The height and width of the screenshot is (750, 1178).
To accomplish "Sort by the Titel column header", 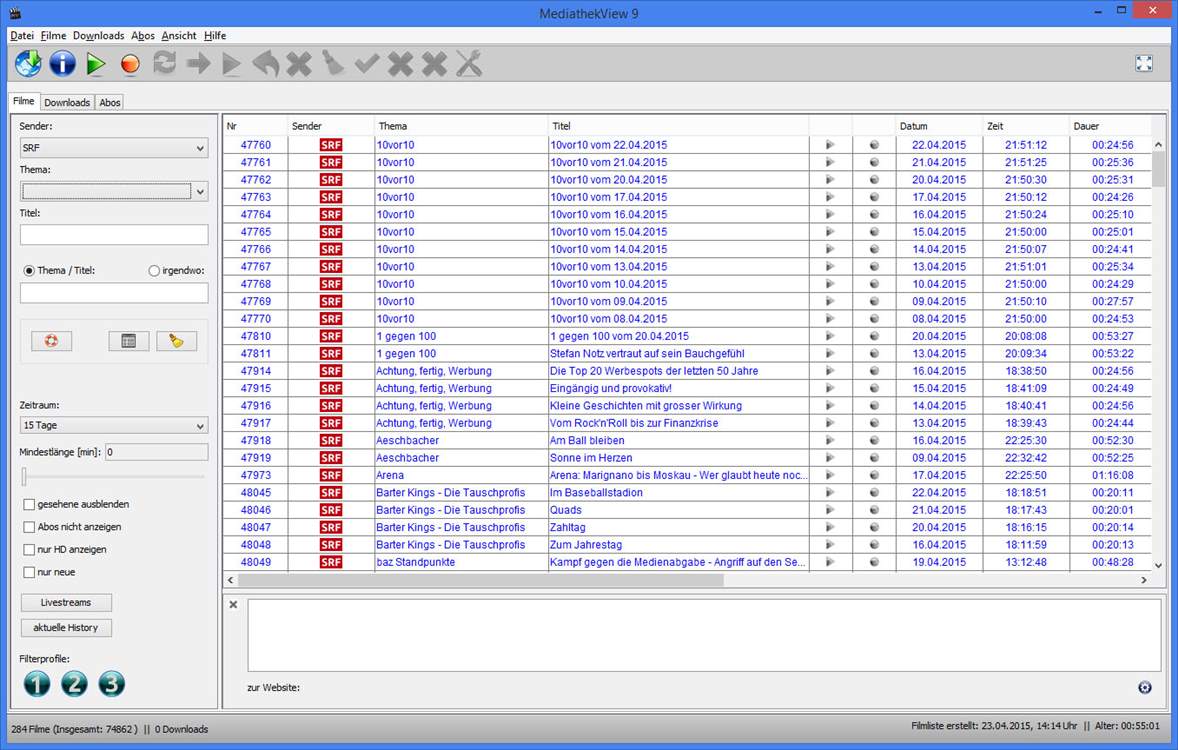I will pos(678,126).
